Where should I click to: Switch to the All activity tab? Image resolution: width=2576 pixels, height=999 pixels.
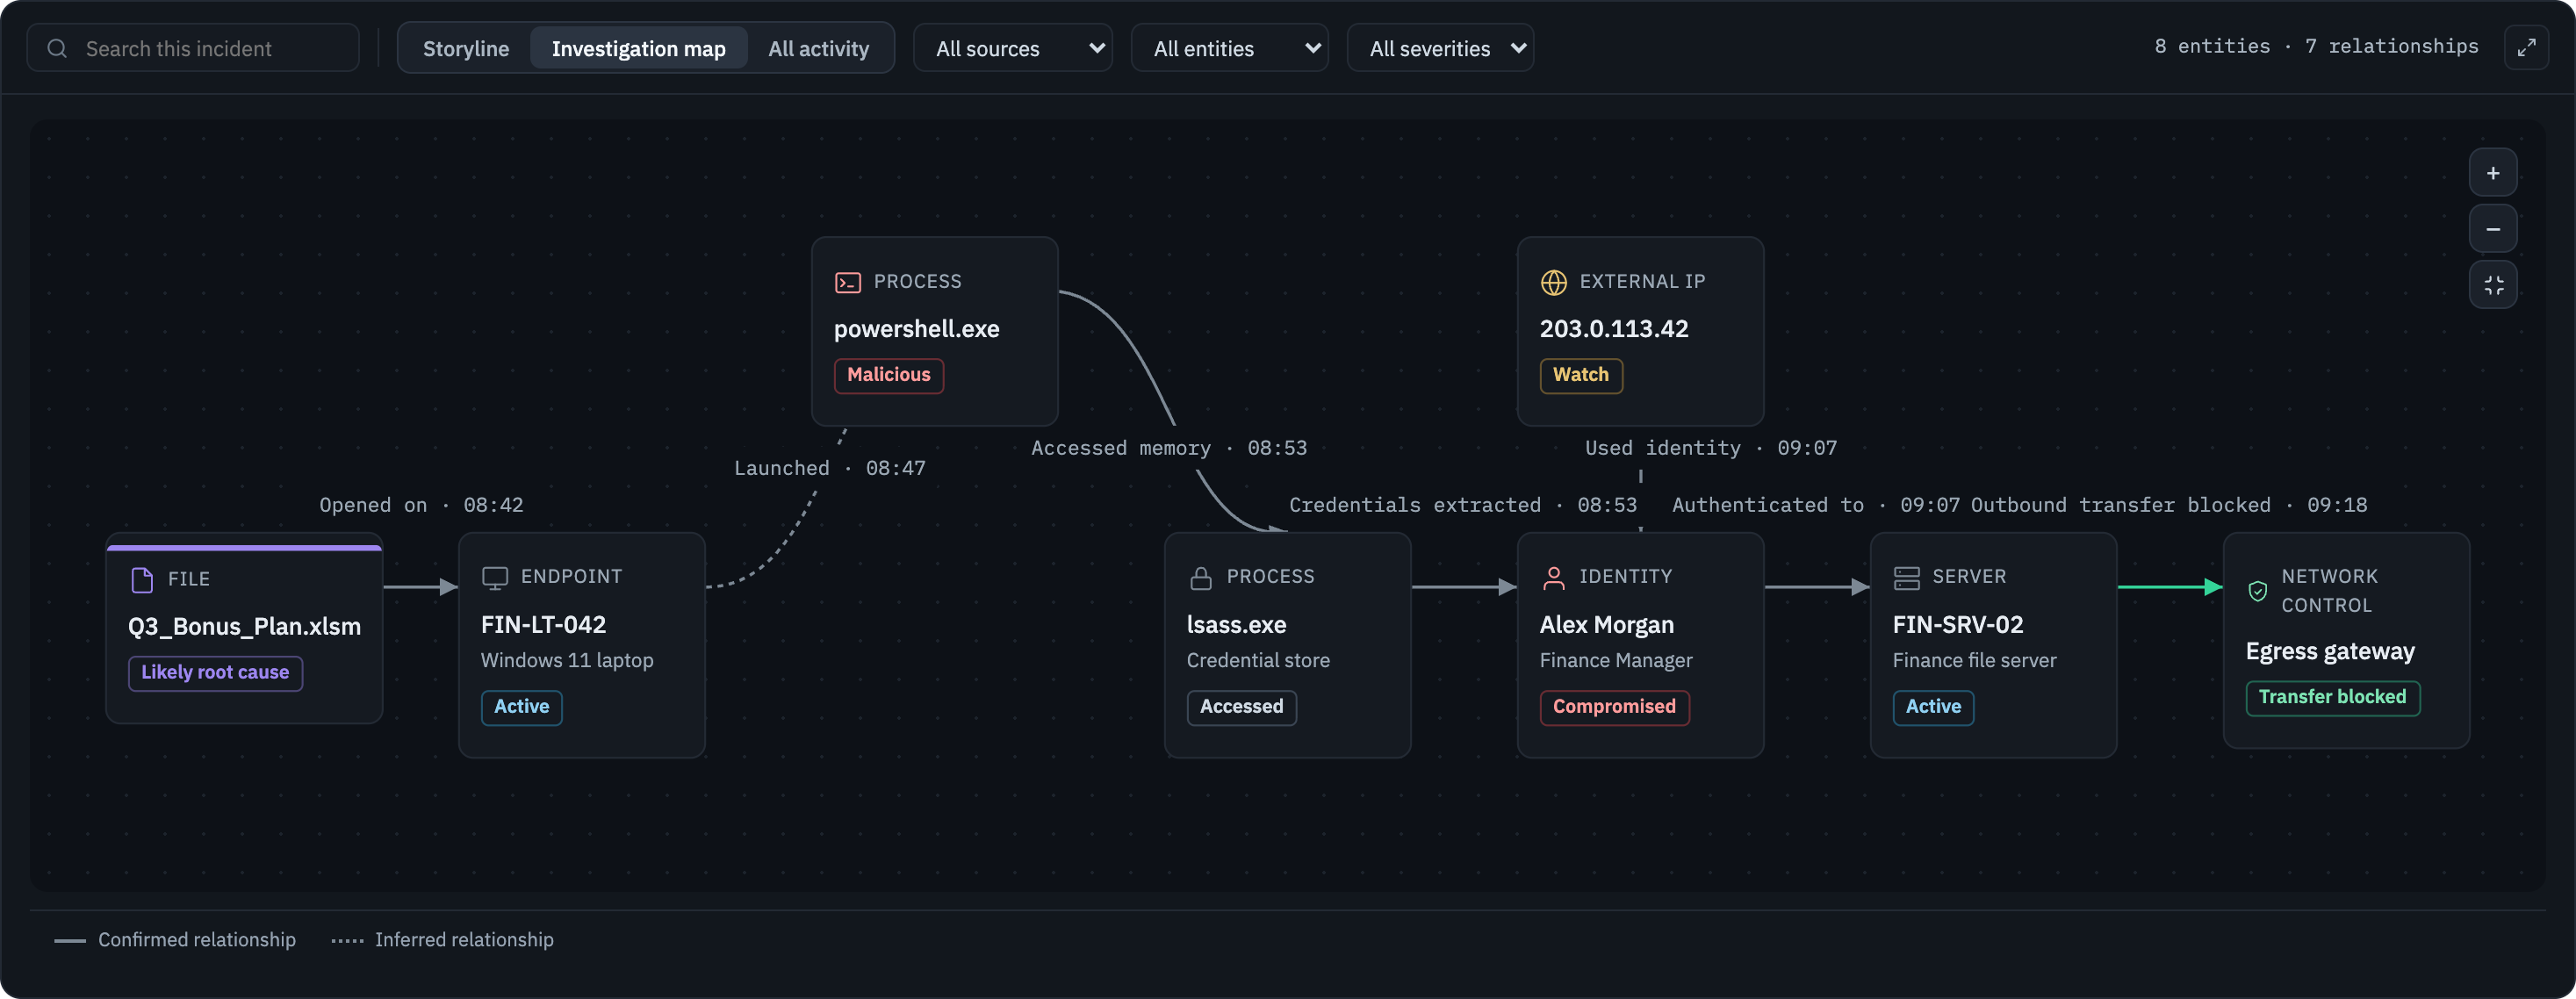[x=818, y=48]
